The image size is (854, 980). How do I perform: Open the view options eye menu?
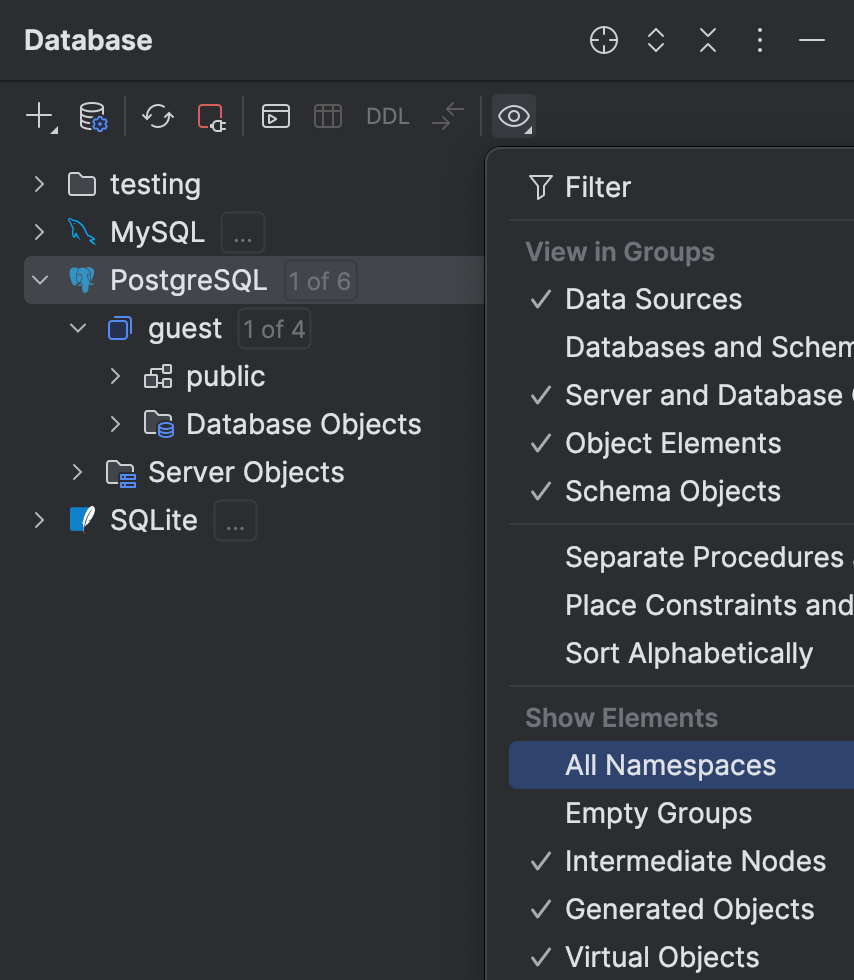pyautogui.click(x=513, y=116)
